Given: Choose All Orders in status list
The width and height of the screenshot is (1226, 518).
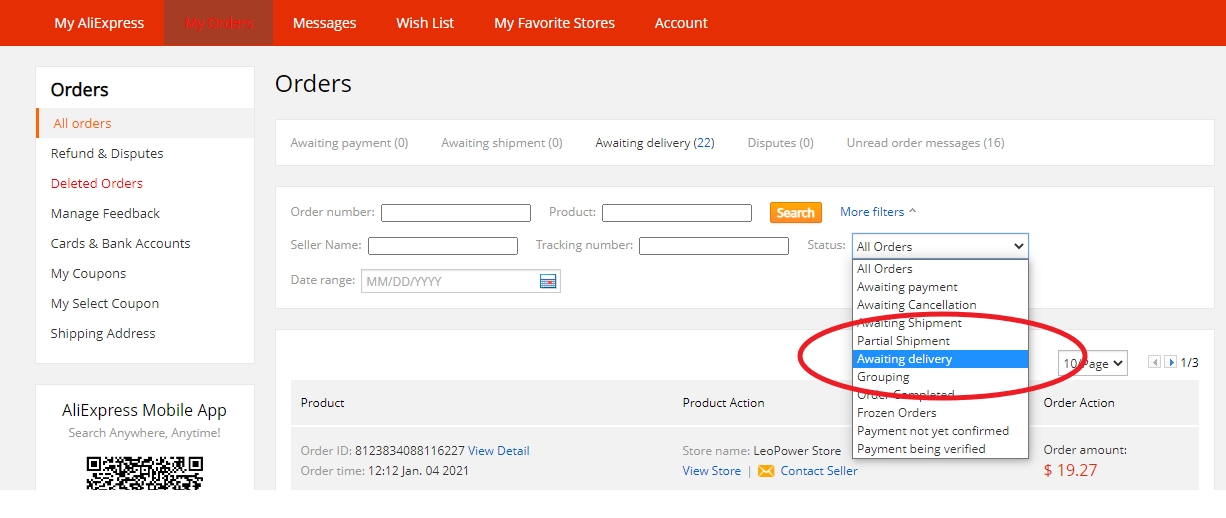Looking at the screenshot, I should pyautogui.click(x=940, y=269).
